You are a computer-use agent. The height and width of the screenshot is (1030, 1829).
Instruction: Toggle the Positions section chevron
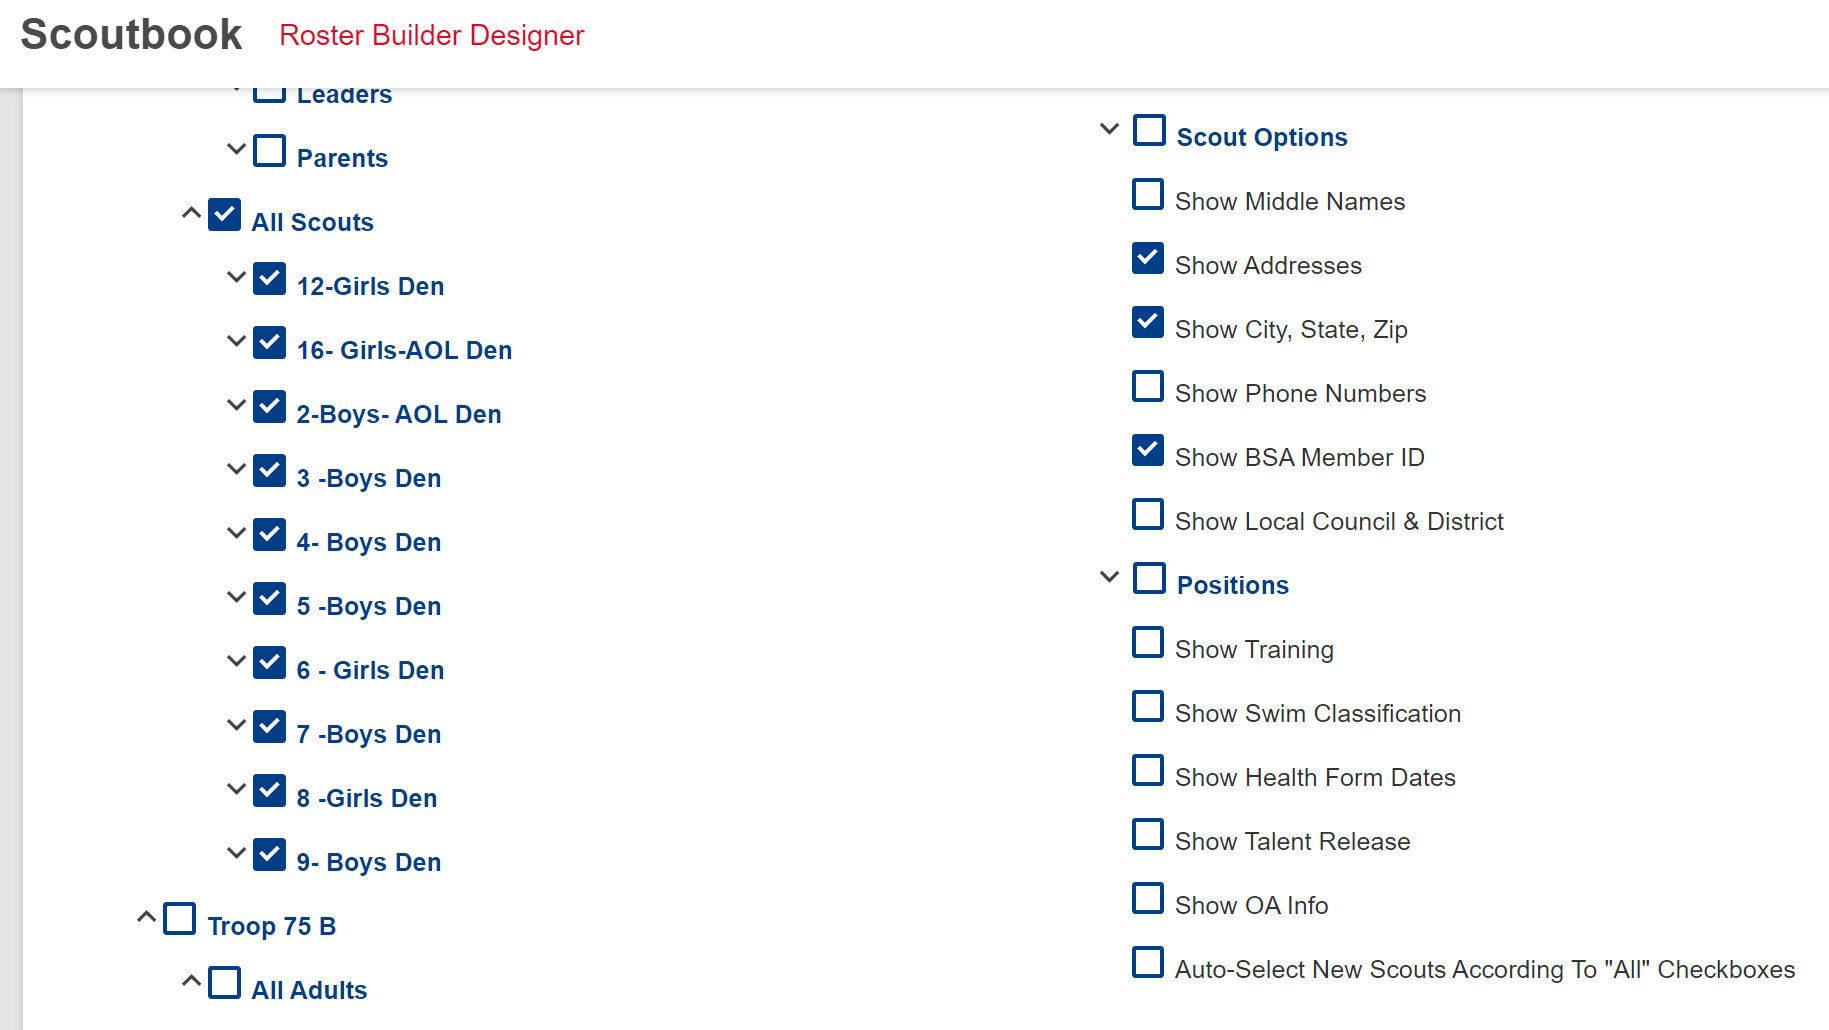[x=1109, y=577]
